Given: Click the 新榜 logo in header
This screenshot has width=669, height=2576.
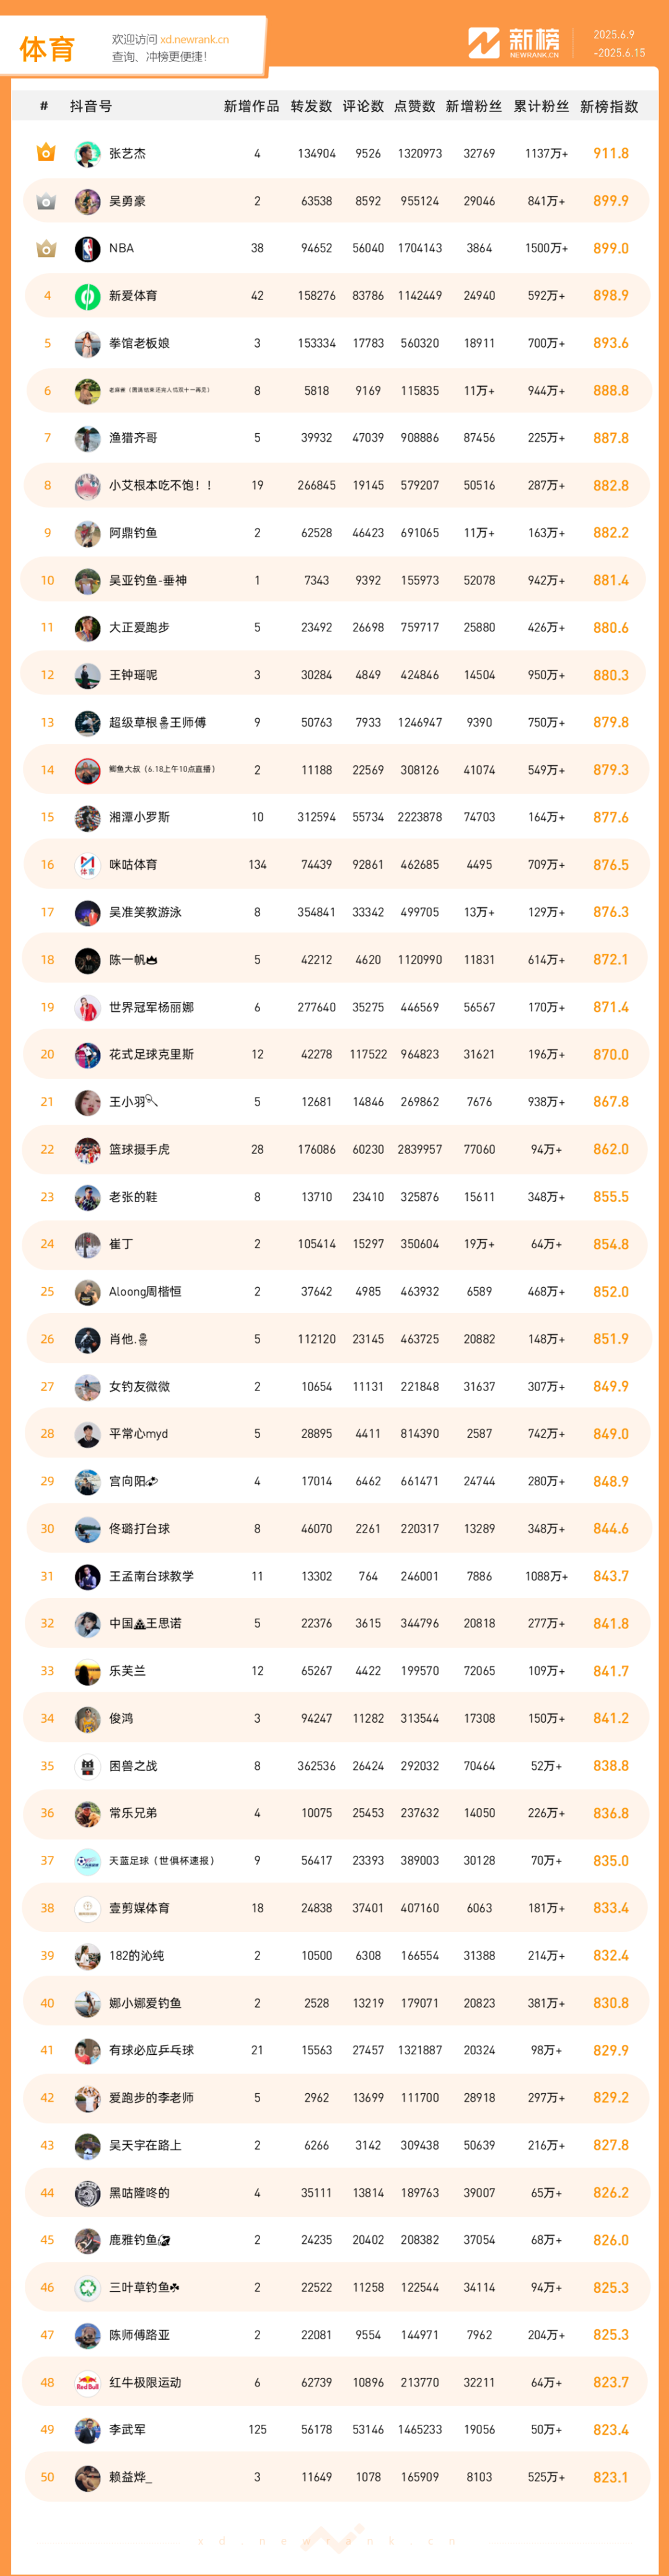Looking at the screenshot, I should pyautogui.click(x=514, y=42).
